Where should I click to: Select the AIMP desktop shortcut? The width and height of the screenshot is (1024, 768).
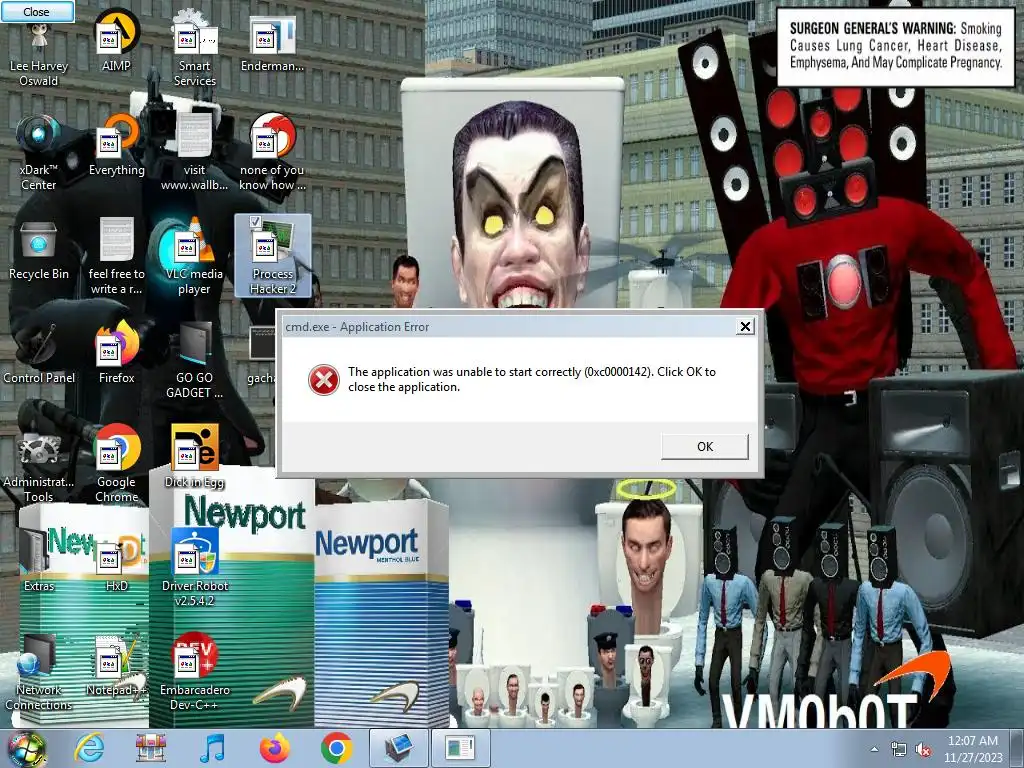[x=116, y=42]
